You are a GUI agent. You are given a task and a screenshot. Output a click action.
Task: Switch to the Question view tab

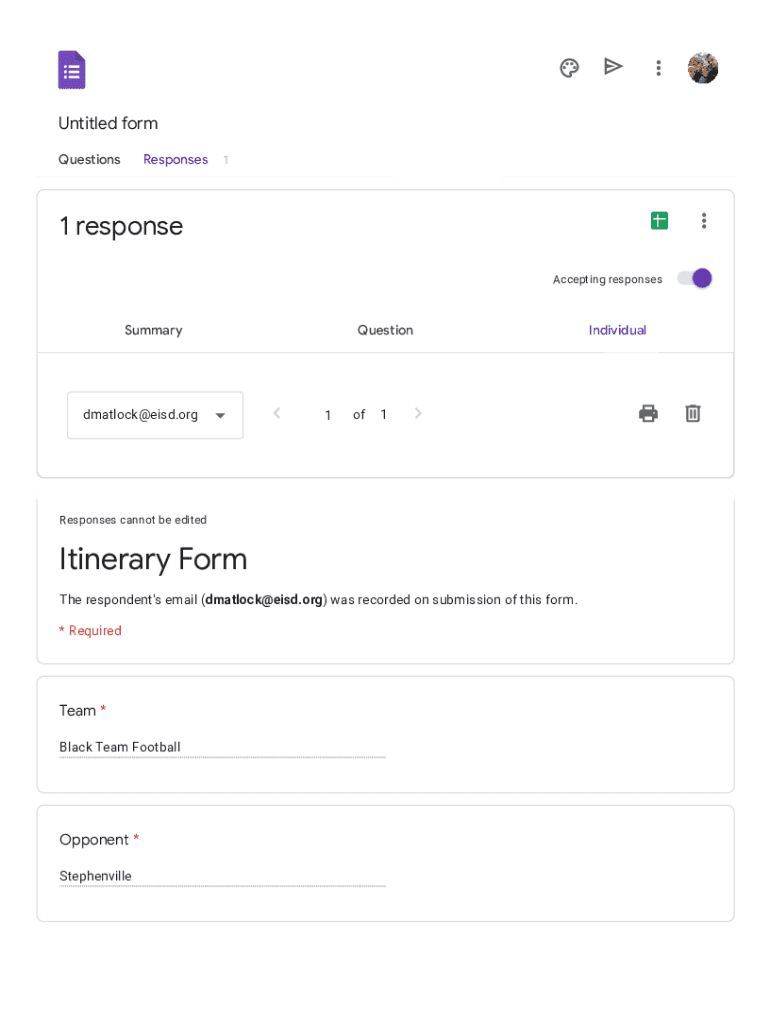pyautogui.click(x=385, y=330)
